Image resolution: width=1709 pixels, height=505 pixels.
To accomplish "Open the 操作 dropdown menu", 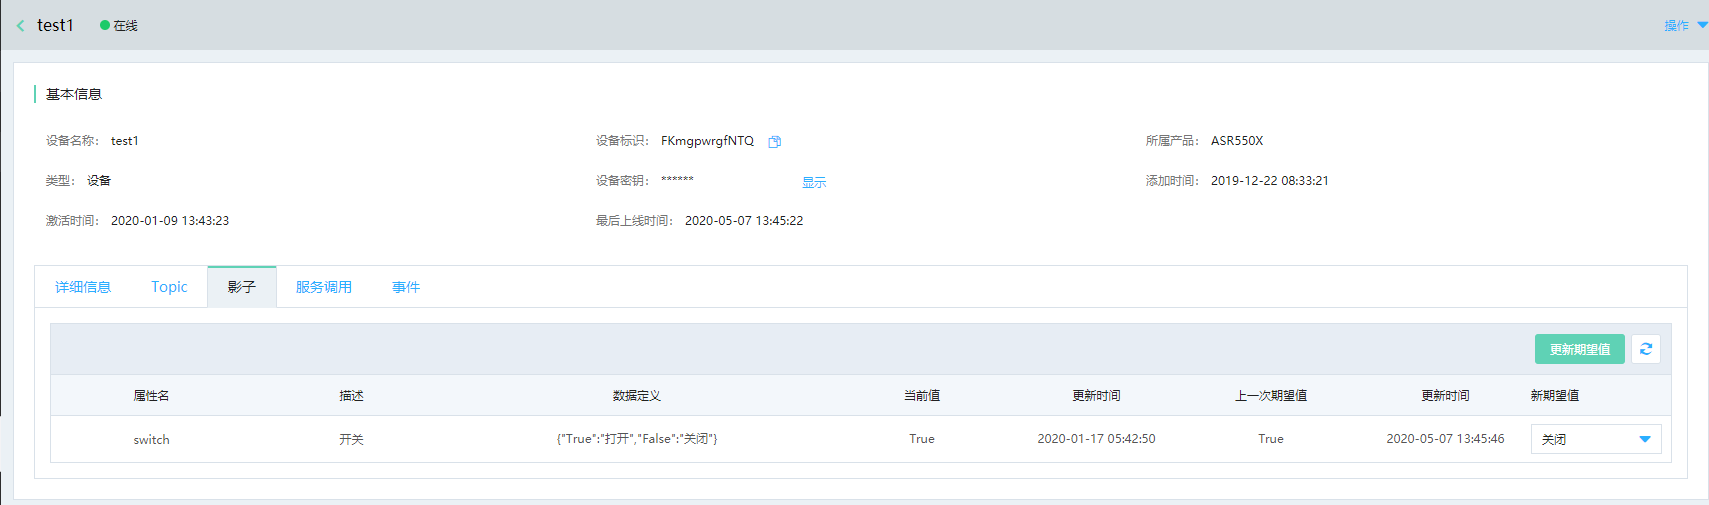I will point(1685,26).
